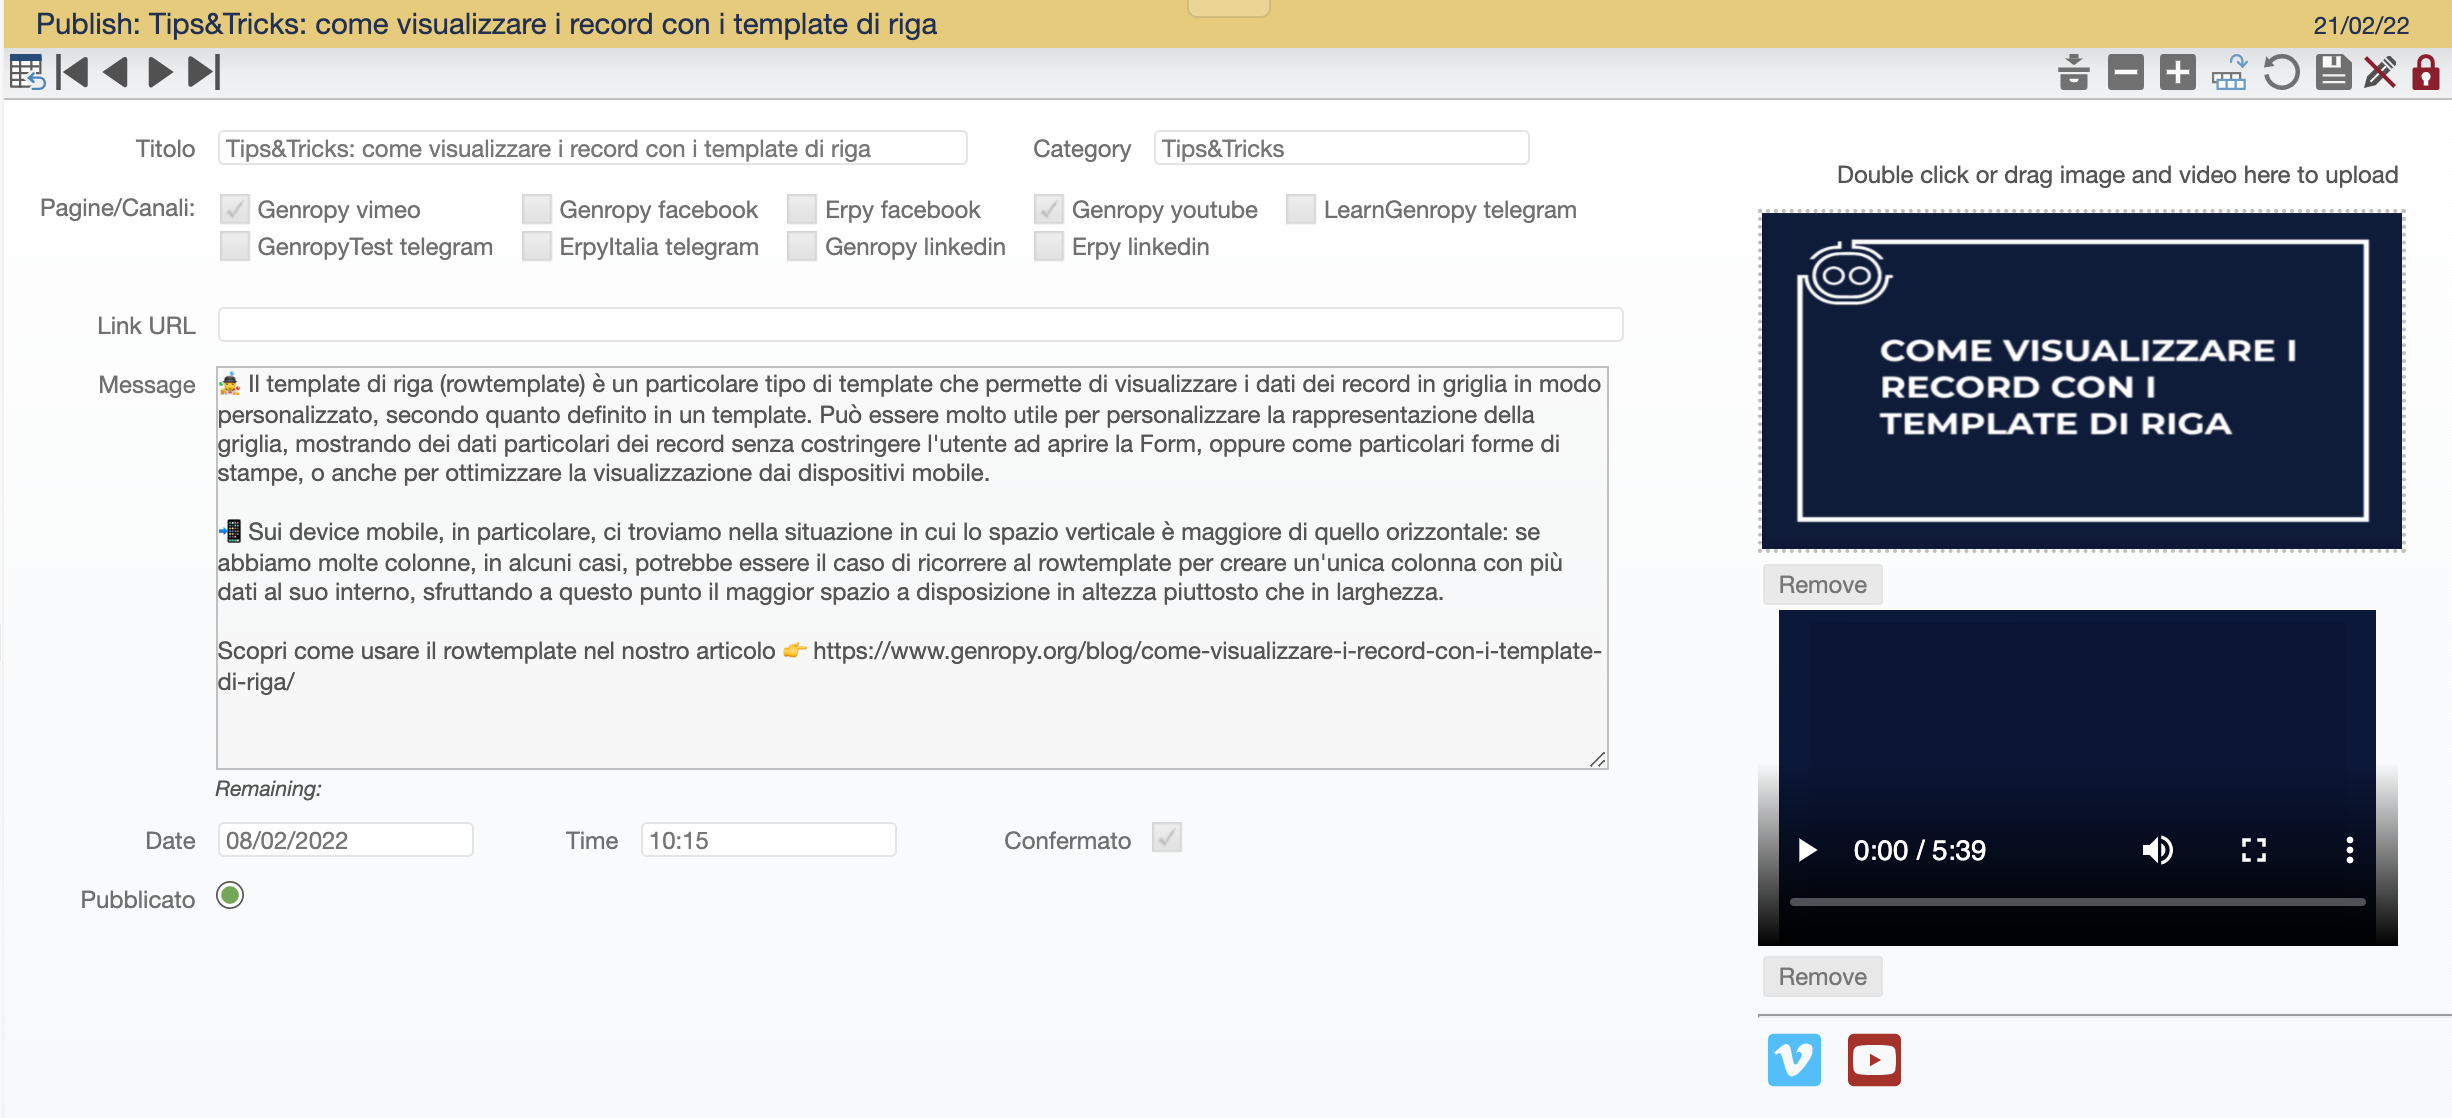
Task: Open the video more-options menu
Action: pos(2349,850)
